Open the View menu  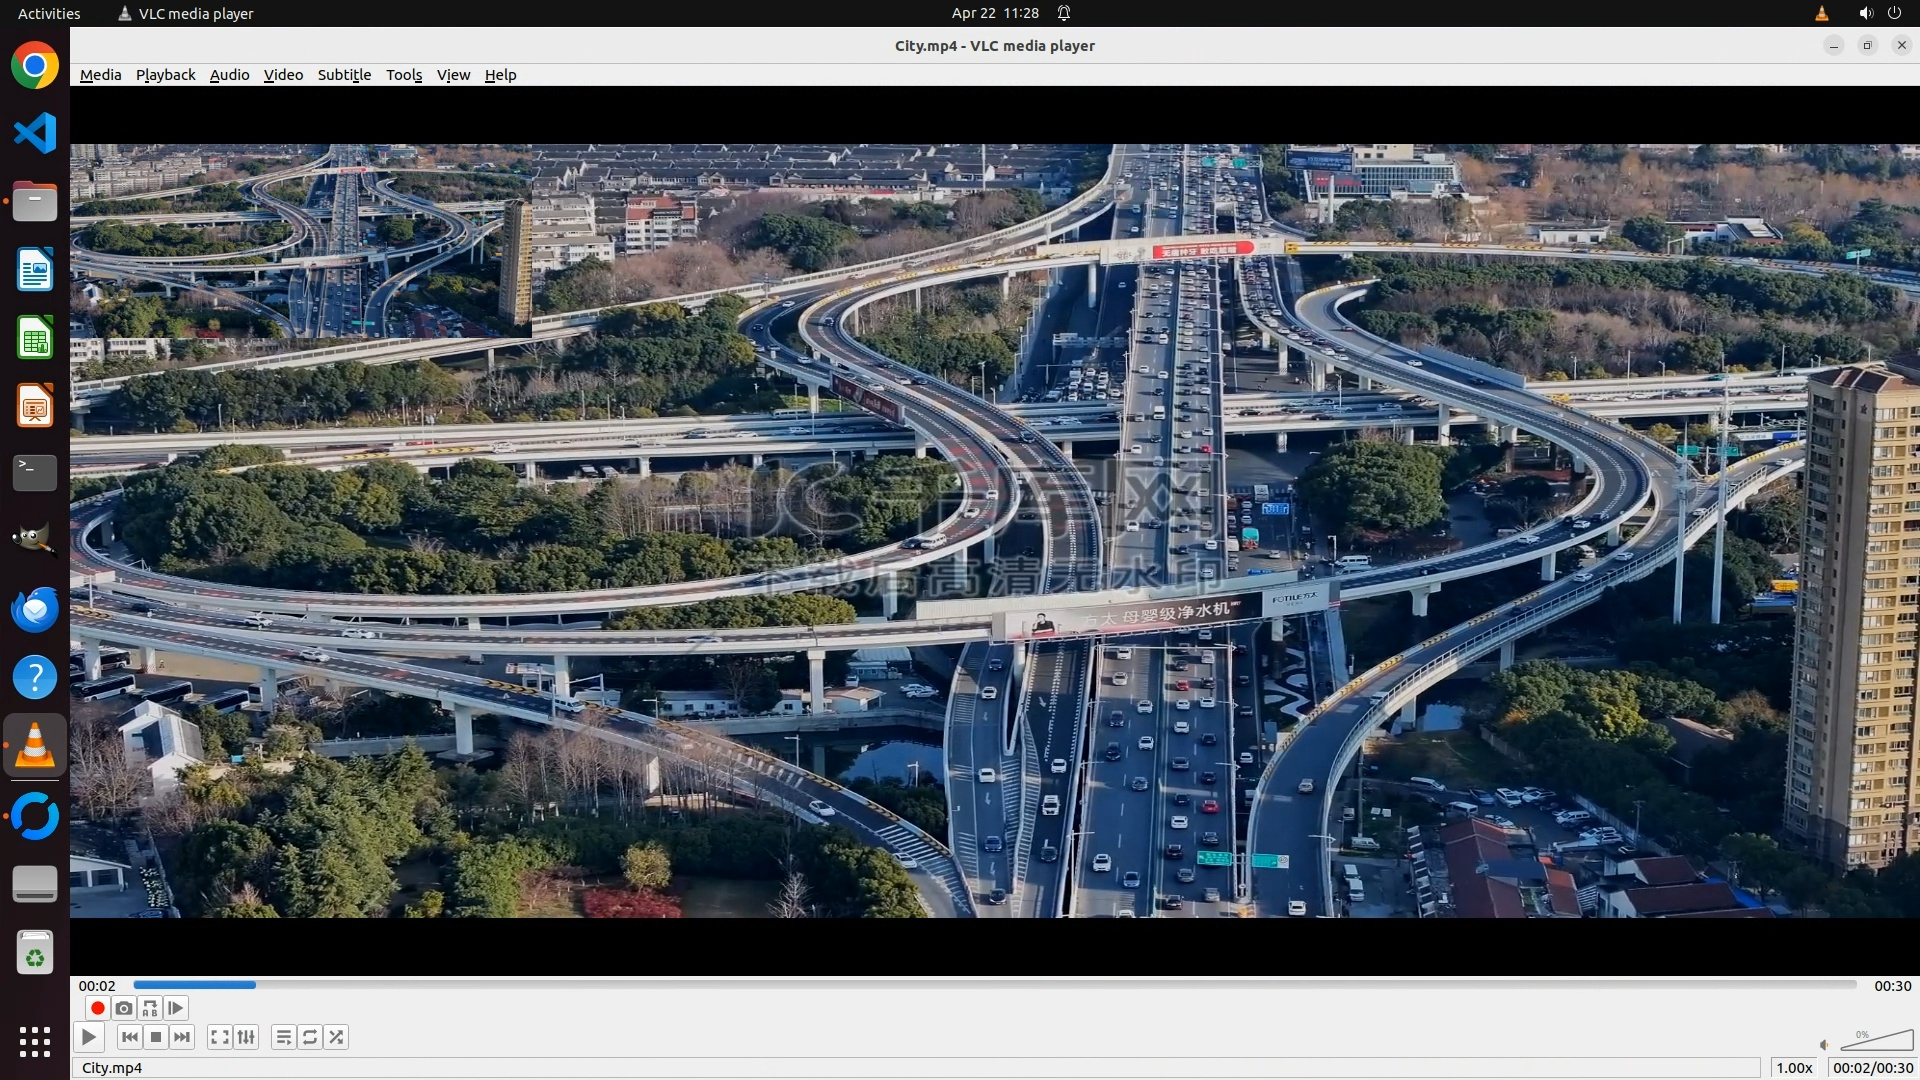point(453,75)
